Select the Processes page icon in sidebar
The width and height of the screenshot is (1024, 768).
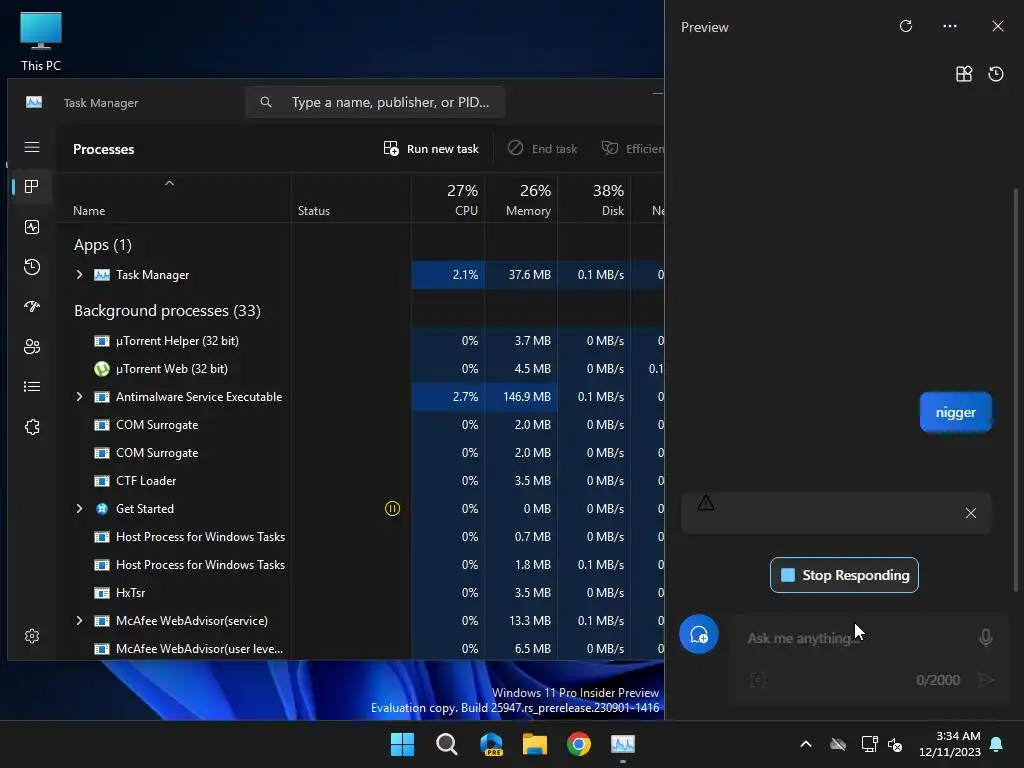point(31,187)
